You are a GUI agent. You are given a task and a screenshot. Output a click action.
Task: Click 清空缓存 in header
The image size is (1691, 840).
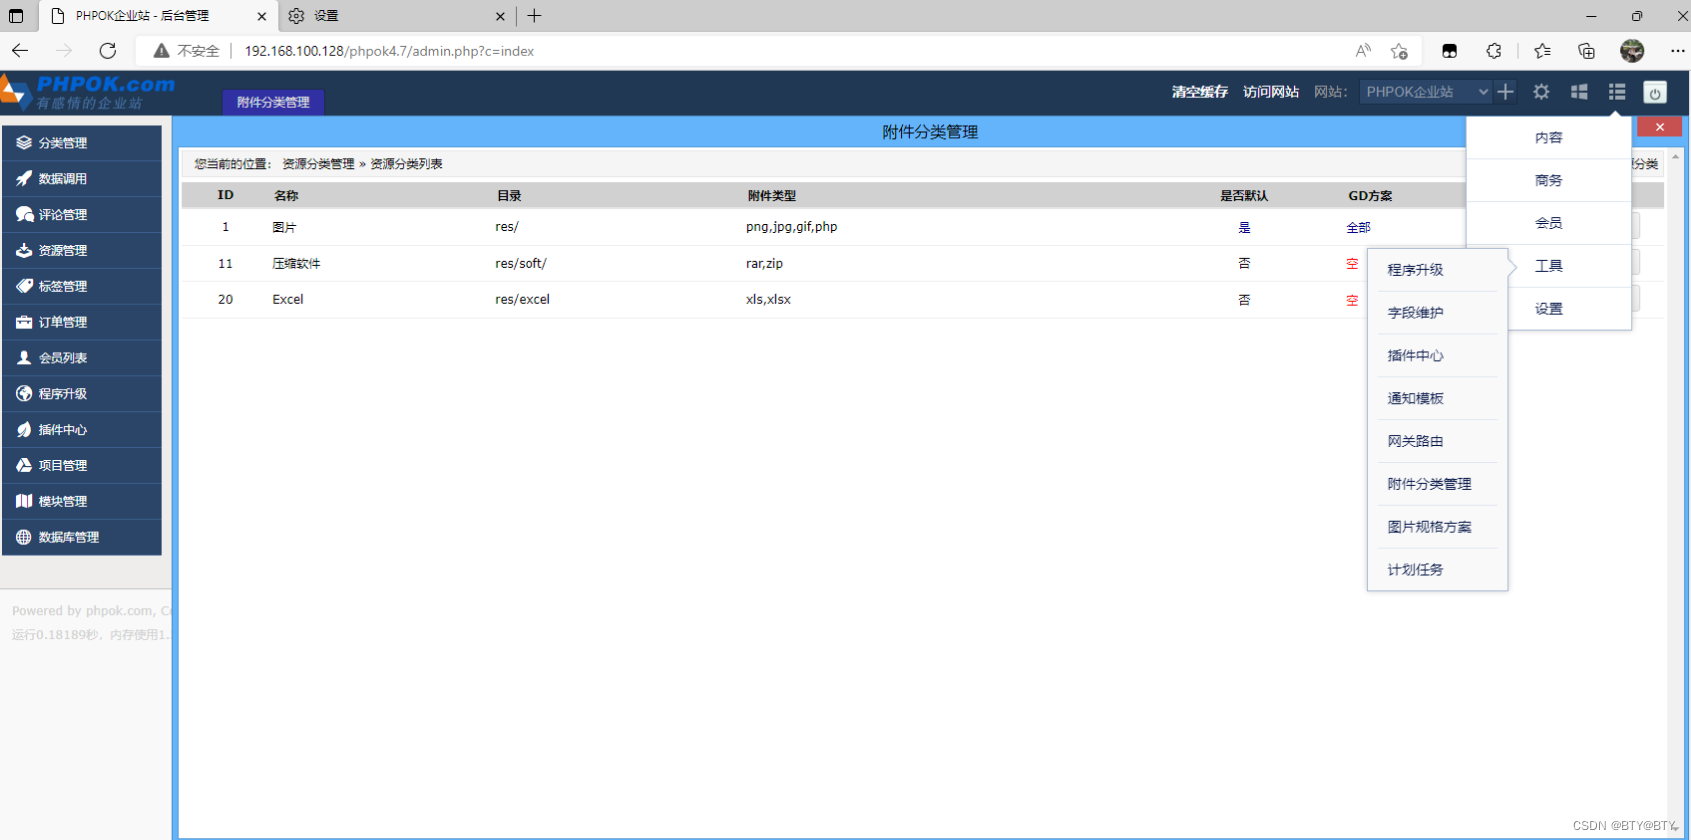[x=1200, y=92]
